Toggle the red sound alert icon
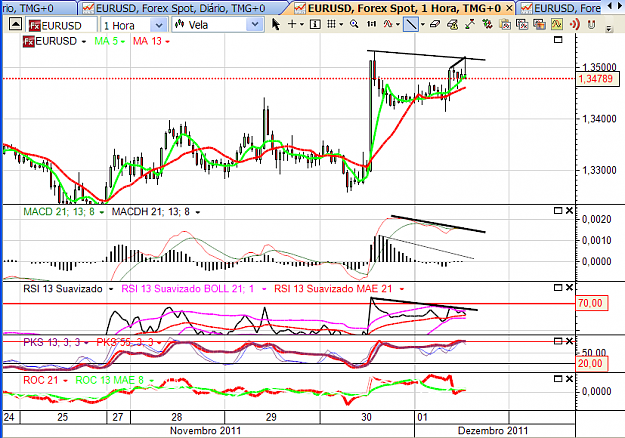This screenshot has height=438, width=625. coord(574,25)
